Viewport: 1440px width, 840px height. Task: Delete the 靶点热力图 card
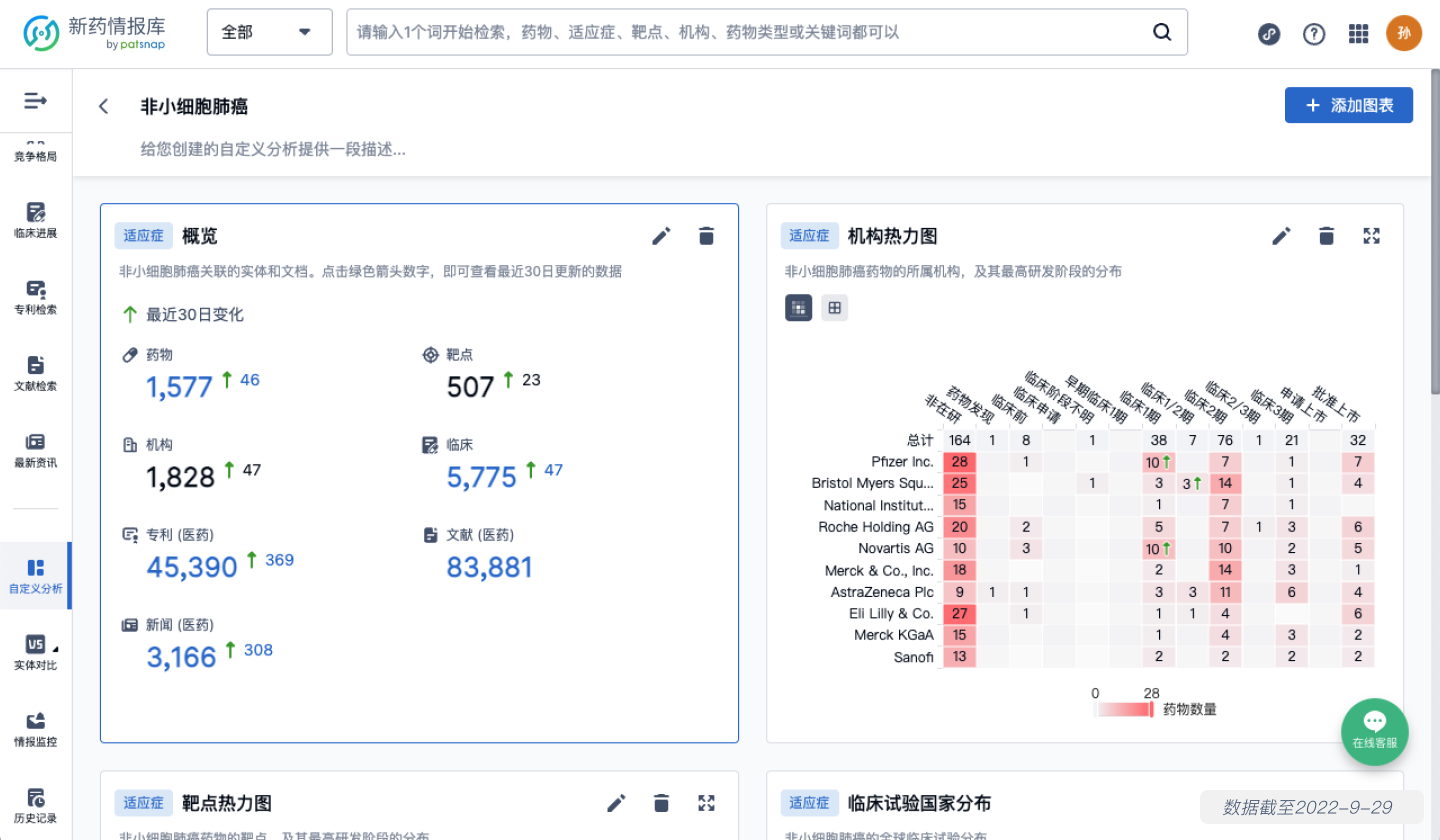coord(661,802)
